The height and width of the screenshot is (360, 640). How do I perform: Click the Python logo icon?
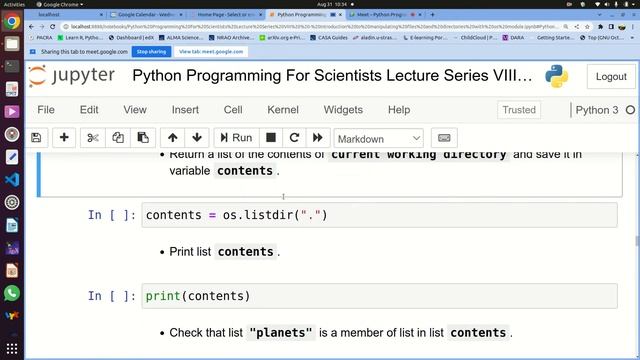pyautogui.click(x=556, y=76)
